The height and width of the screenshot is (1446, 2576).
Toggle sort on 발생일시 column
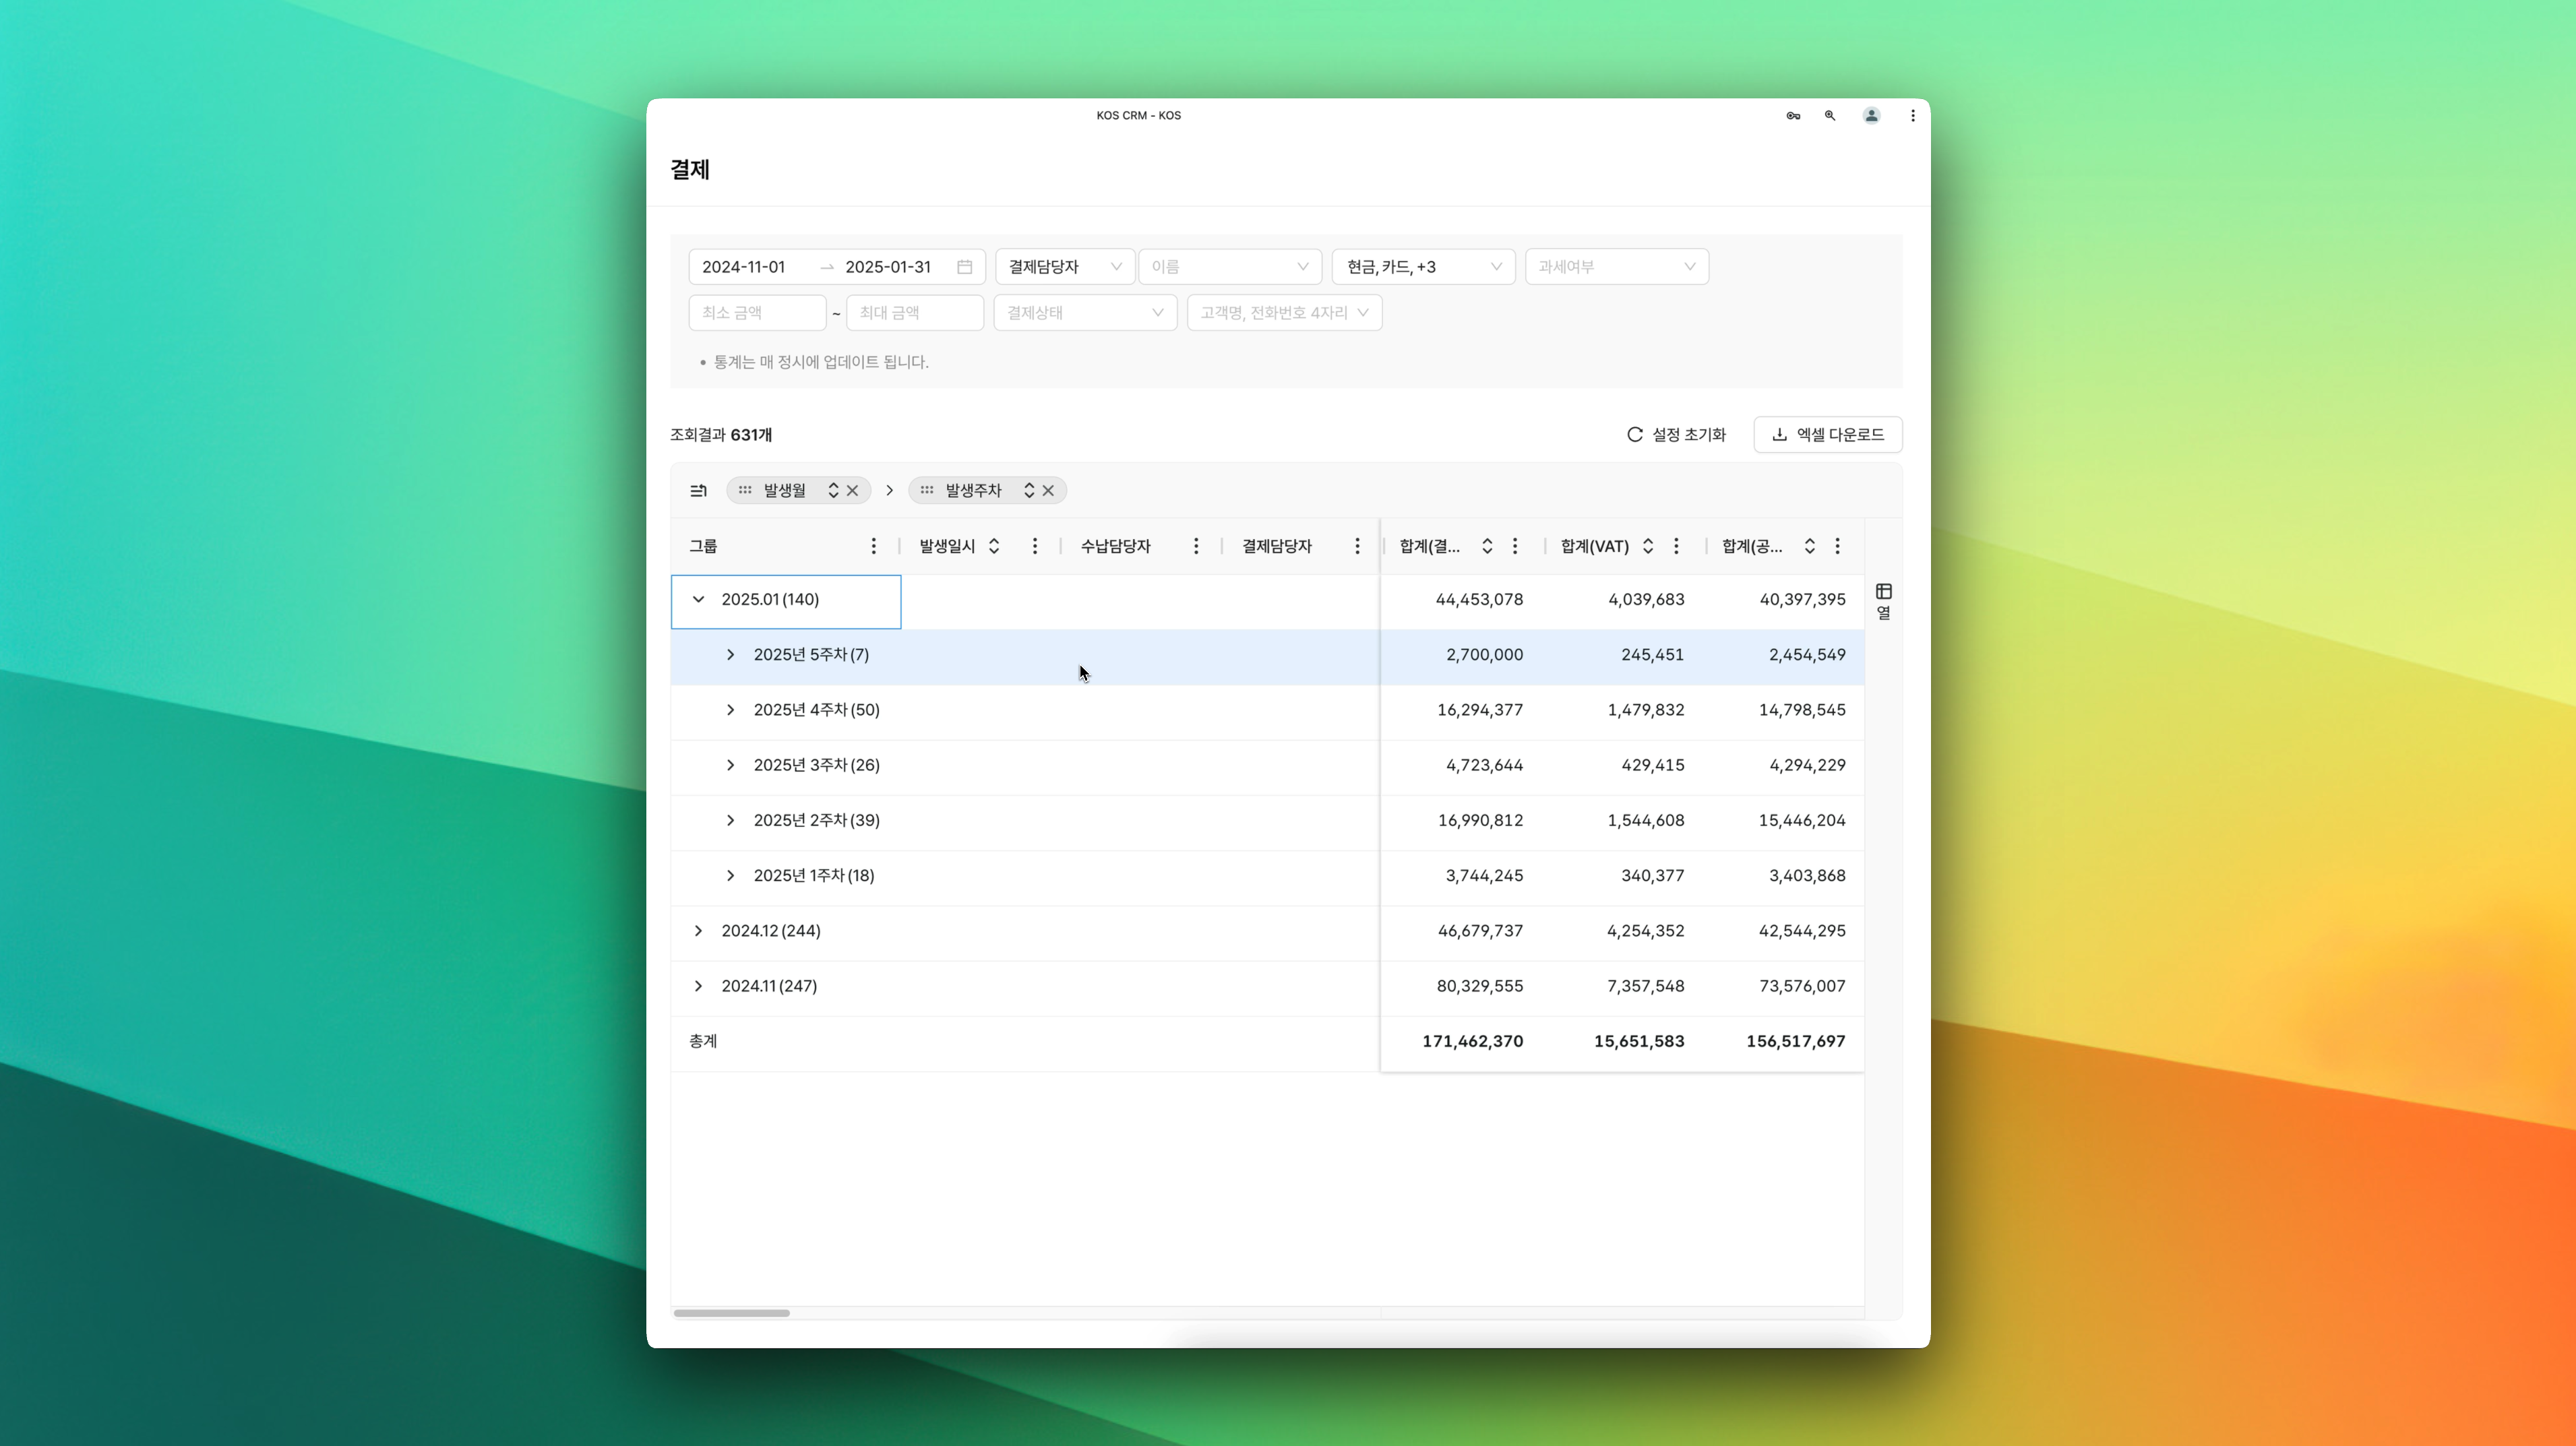993,546
